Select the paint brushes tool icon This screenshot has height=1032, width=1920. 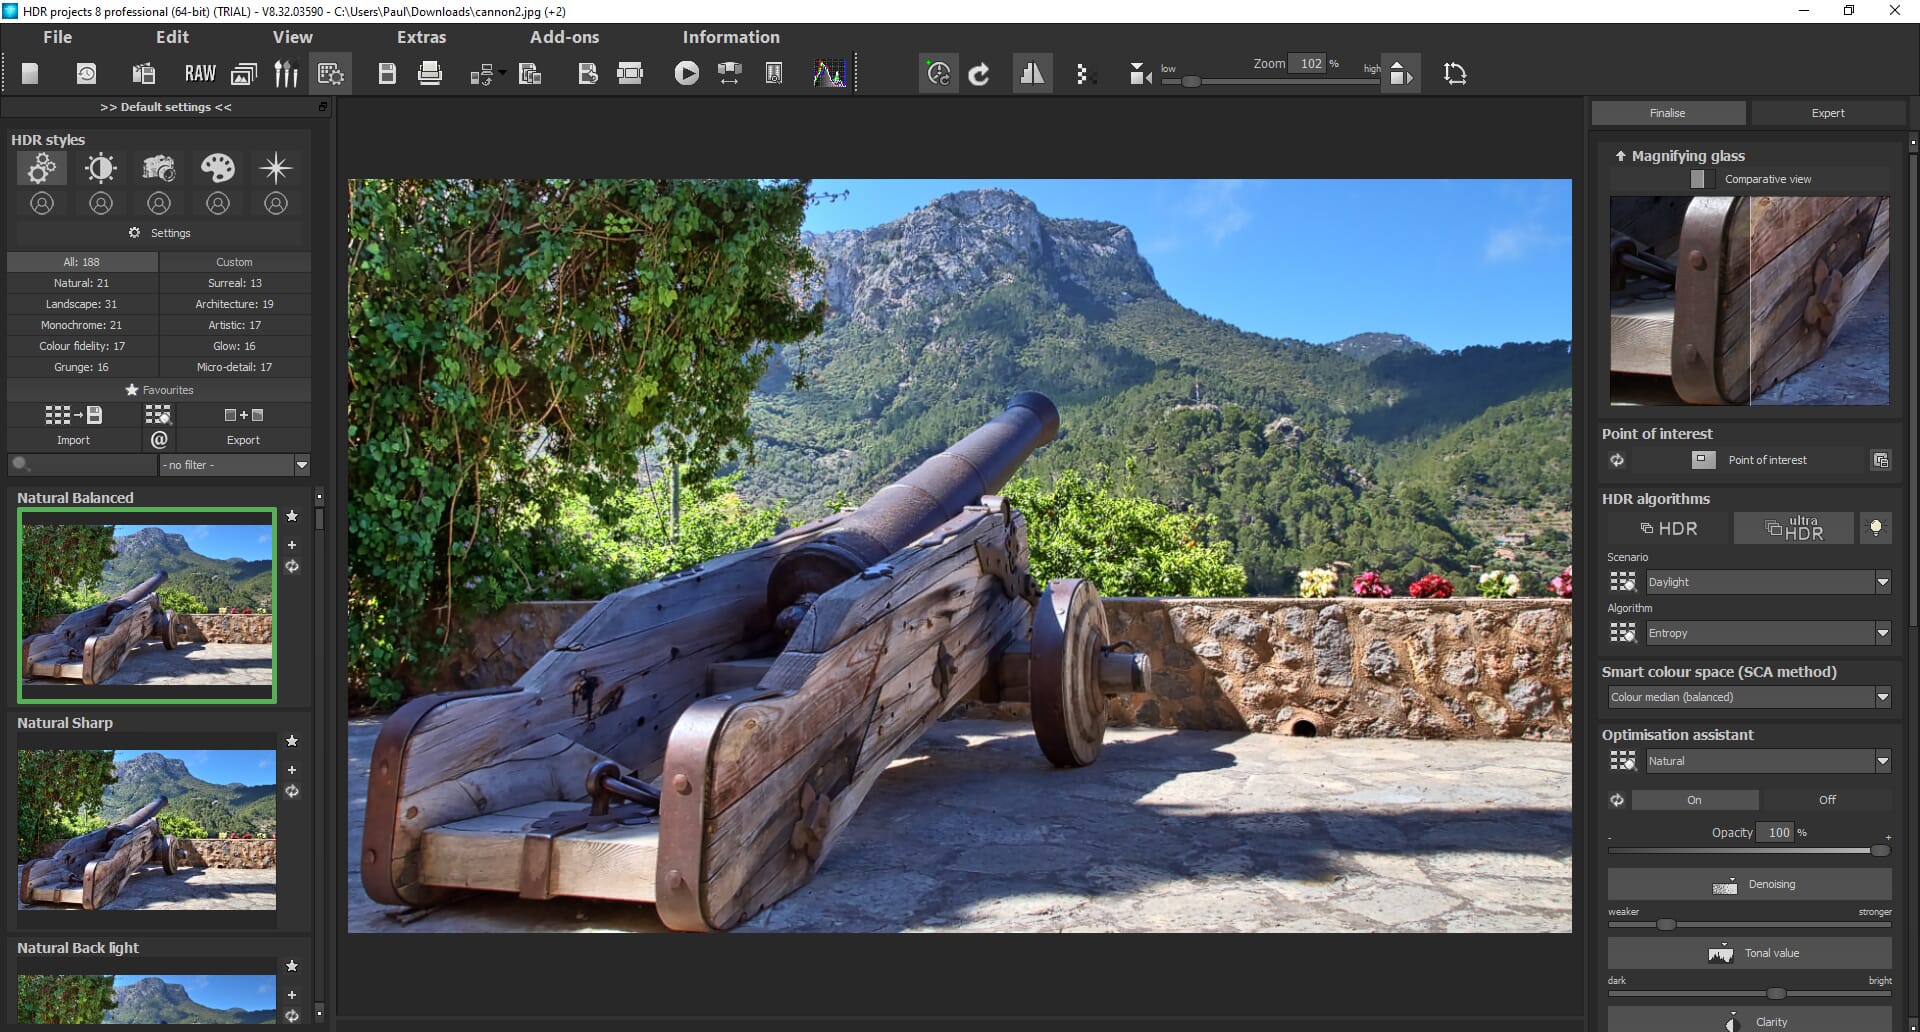pyautogui.click(x=286, y=73)
